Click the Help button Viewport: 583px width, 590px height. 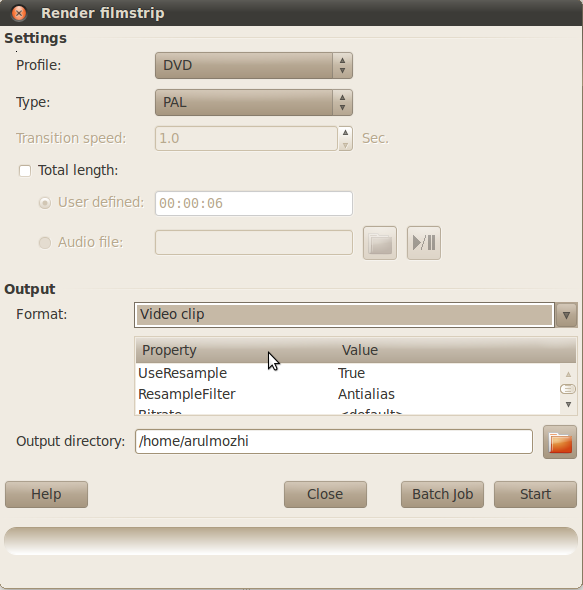coord(46,494)
